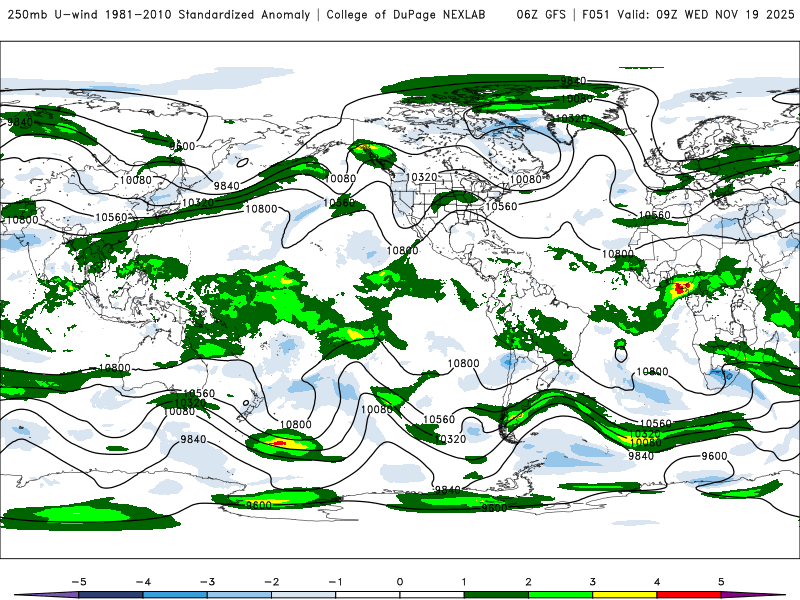Screen dimensions: 800x600
Task: Click the red anomaly core over West Africa
Action: [681, 288]
